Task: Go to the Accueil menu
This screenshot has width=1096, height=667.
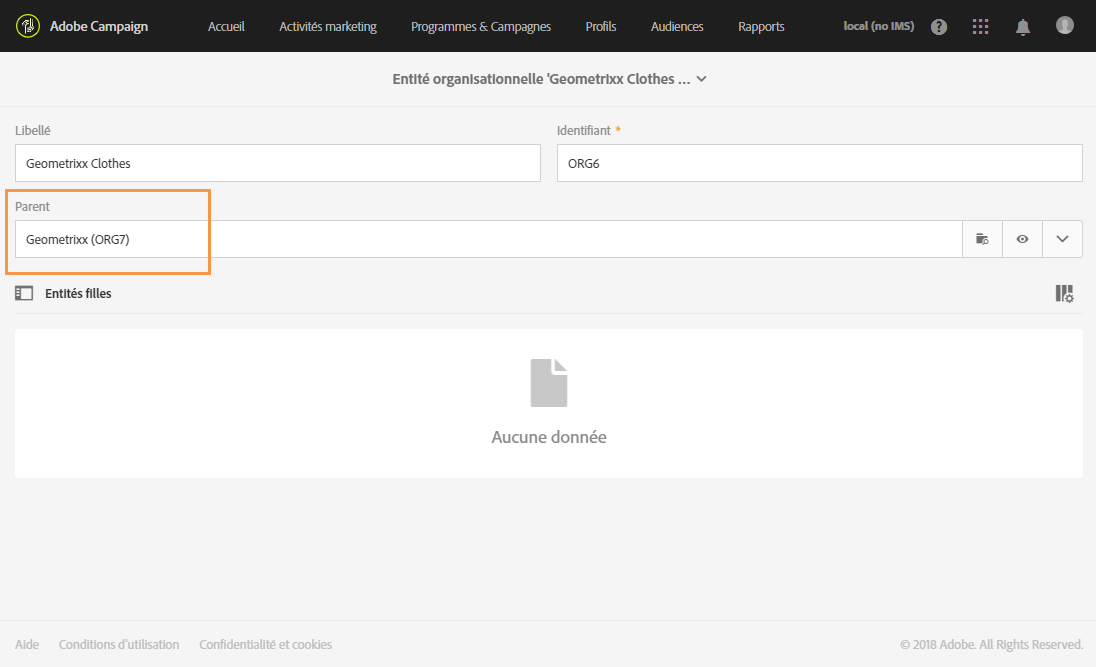Action: click(226, 27)
